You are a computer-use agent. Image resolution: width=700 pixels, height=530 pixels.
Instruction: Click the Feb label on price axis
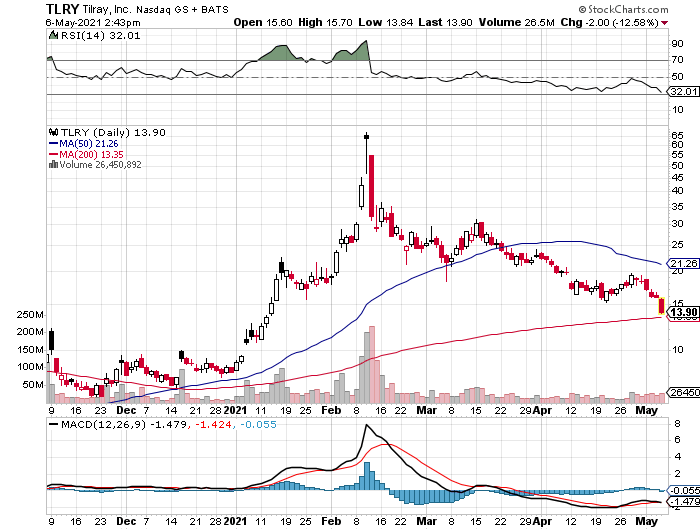331,410
